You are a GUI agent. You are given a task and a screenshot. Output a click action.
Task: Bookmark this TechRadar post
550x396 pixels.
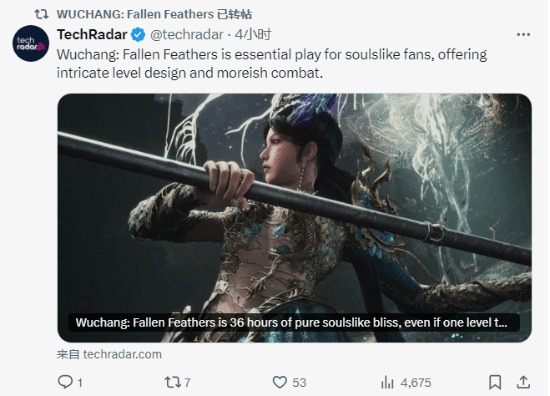point(495,382)
